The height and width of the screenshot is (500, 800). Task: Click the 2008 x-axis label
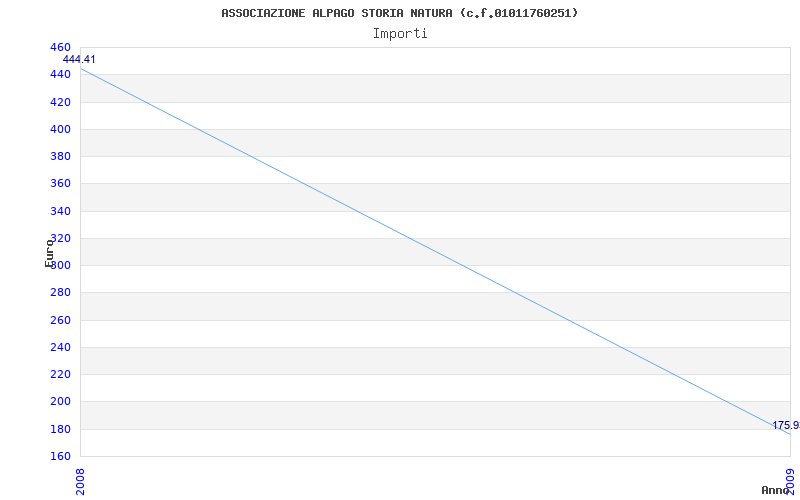pos(81,482)
